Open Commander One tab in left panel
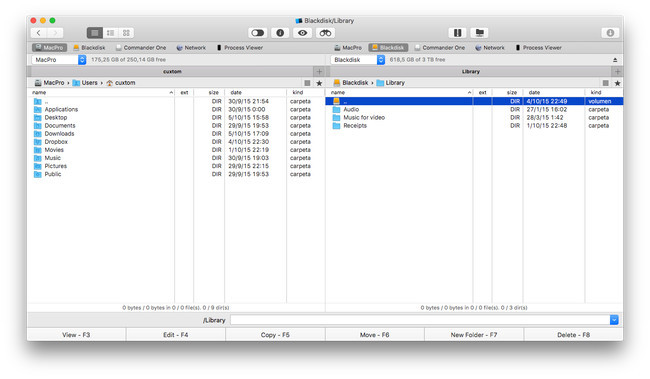 [141, 48]
